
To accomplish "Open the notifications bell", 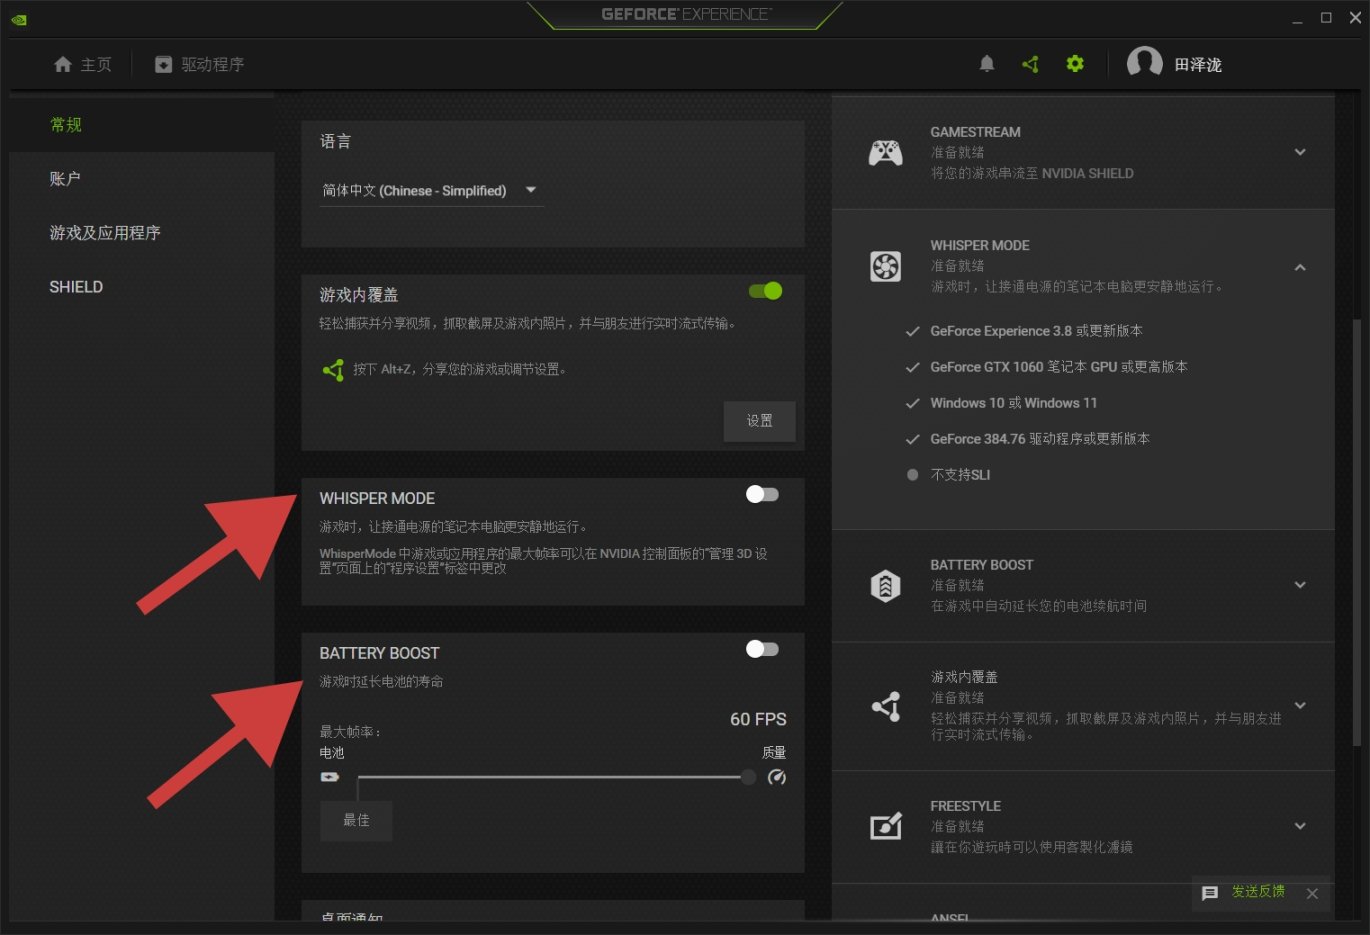I will (x=987, y=64).
